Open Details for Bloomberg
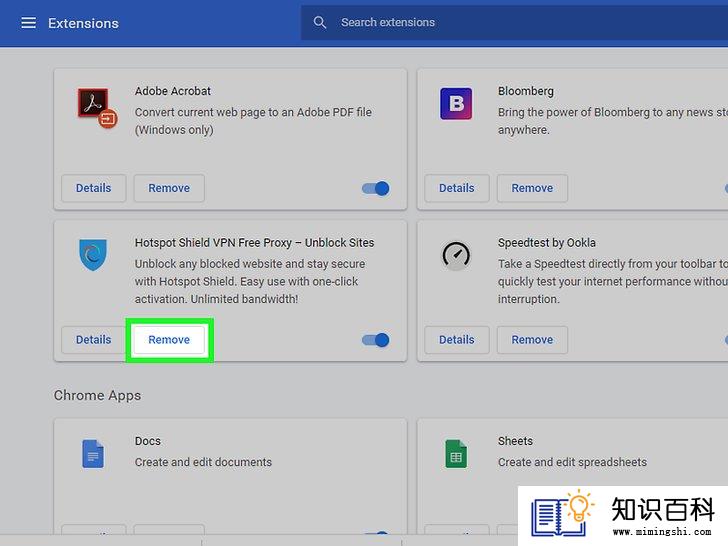The image size is (728, 546). click(457, 188)
